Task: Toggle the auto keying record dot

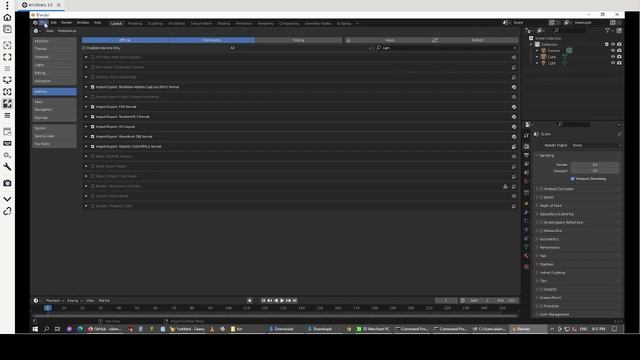Action: (250, 300)
